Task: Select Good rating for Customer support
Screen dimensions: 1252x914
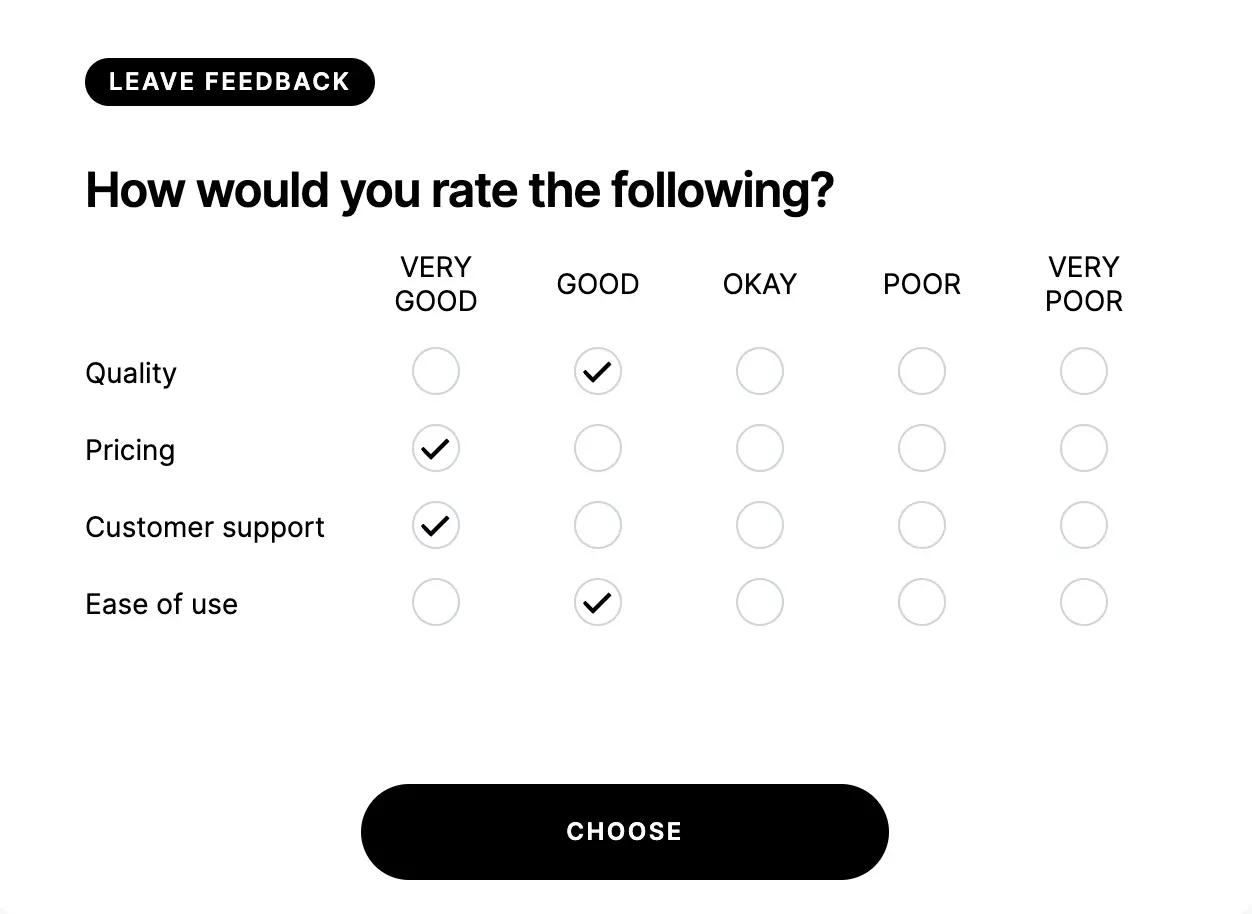Action: point(598,525)
